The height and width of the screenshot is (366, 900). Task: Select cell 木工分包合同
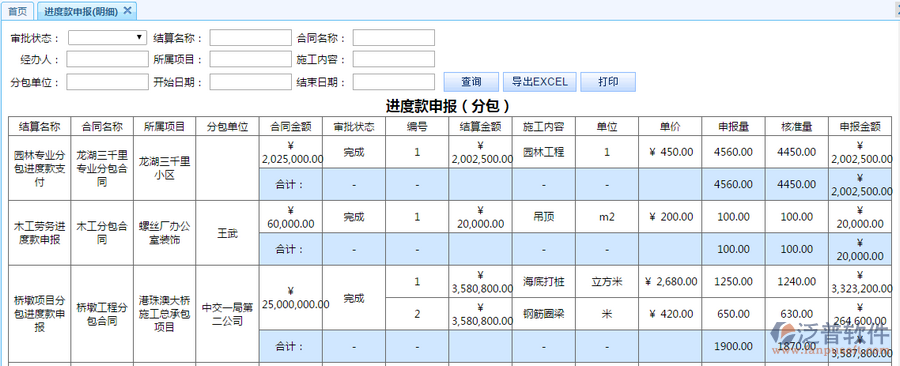102,233
